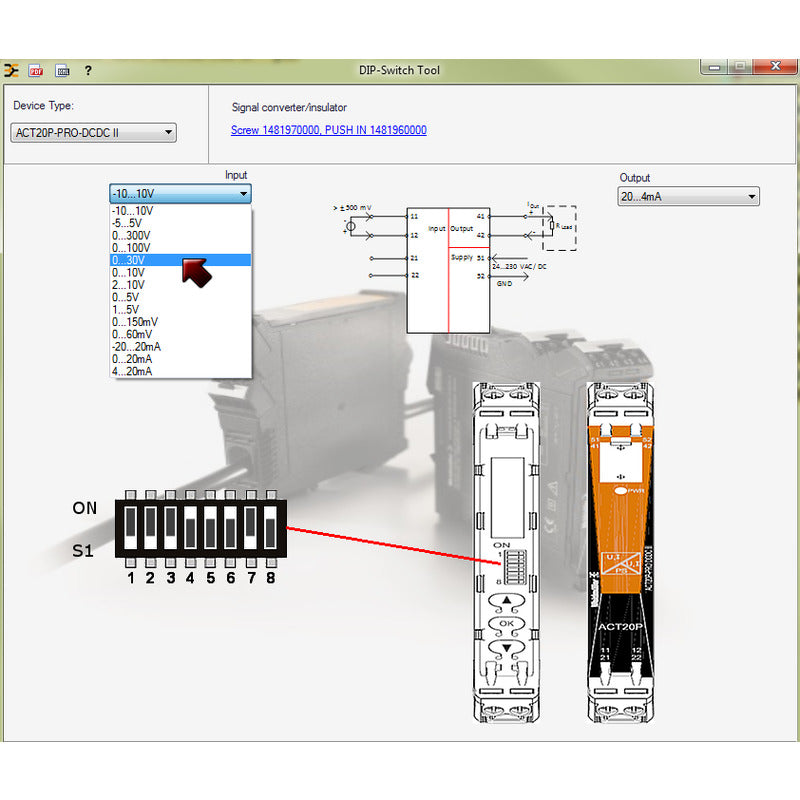Select 0...5V input range
This screenshot has height=800, width=800.
181,297
